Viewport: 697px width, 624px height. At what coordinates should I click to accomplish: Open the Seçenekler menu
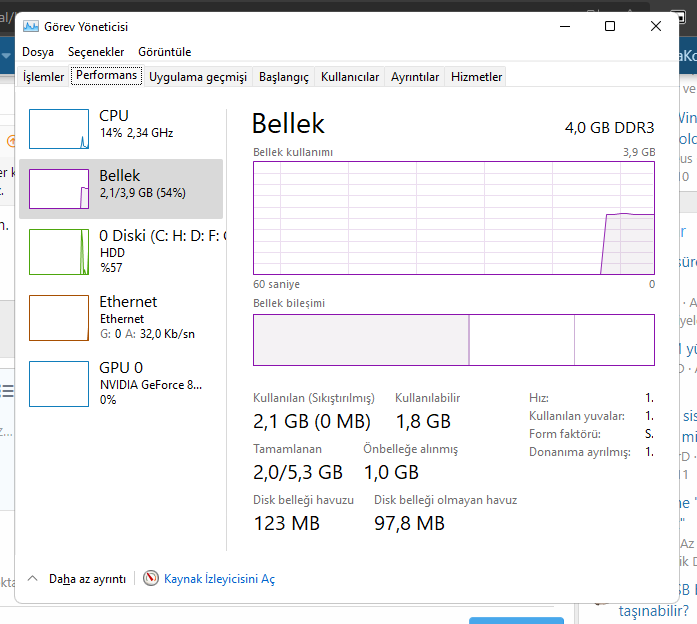click(x=96, y=52)
